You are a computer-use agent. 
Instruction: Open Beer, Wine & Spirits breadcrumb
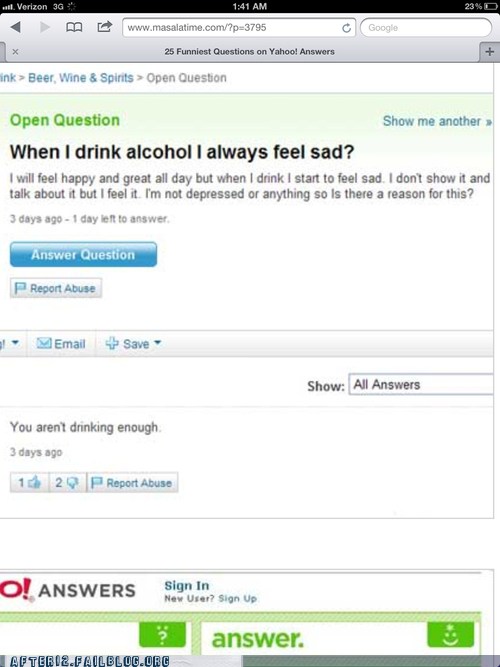pos(81,78)
